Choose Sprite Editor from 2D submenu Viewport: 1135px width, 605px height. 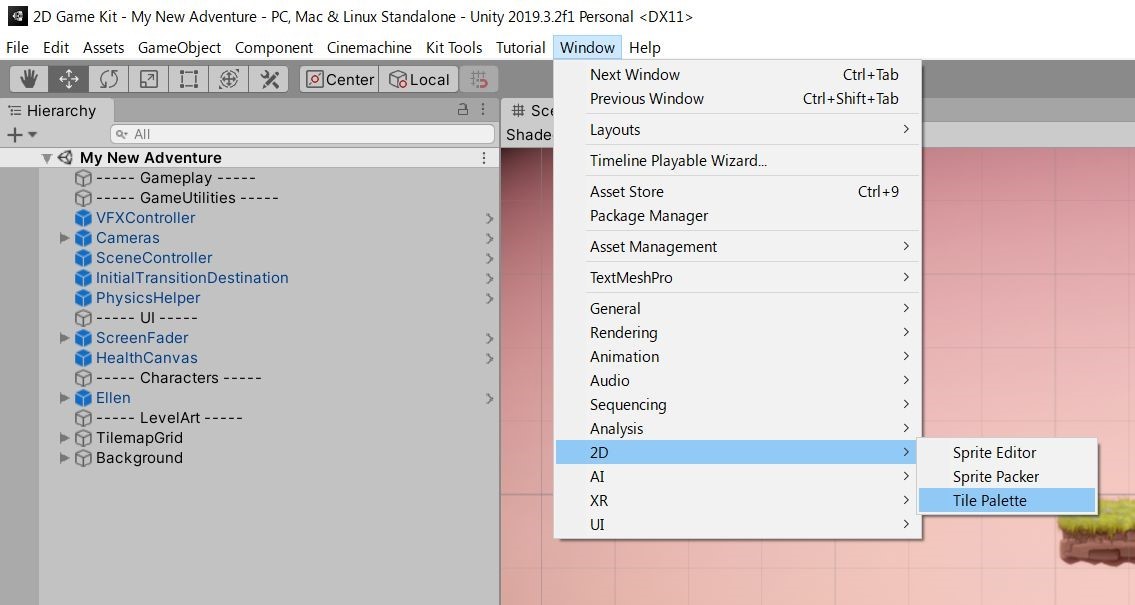[1007, 452]
